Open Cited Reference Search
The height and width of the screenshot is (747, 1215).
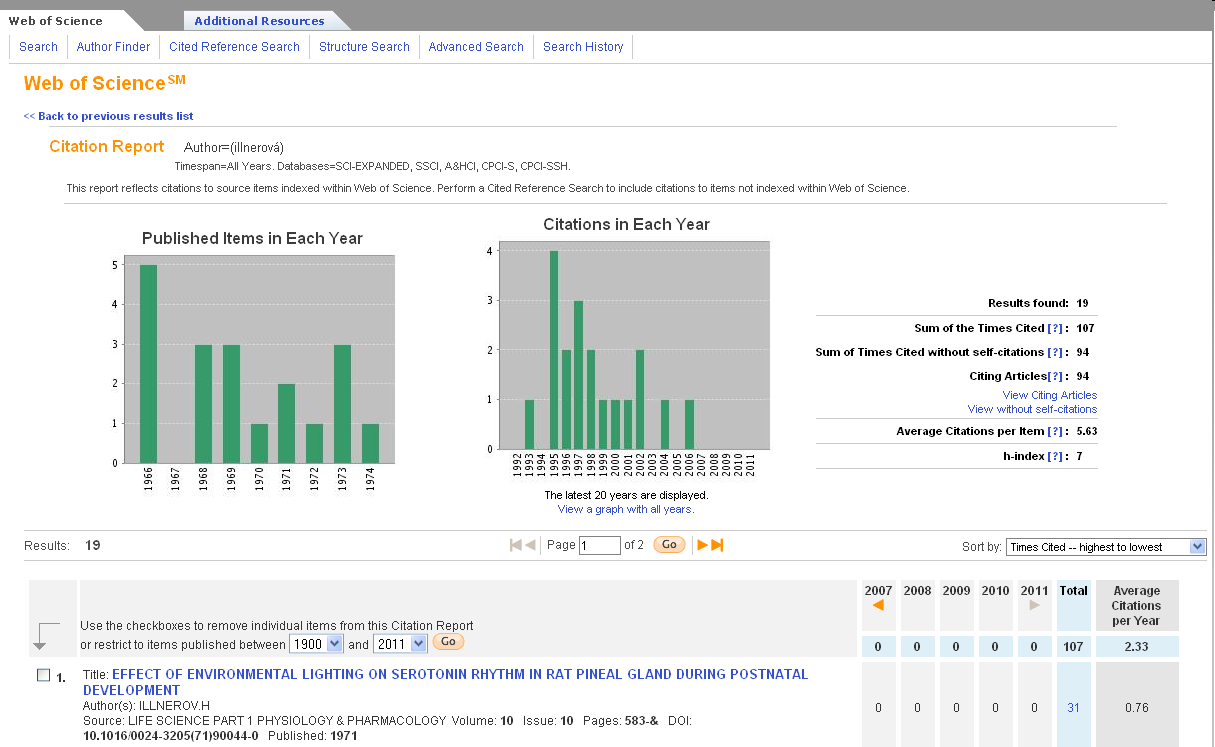click(234, 47)
